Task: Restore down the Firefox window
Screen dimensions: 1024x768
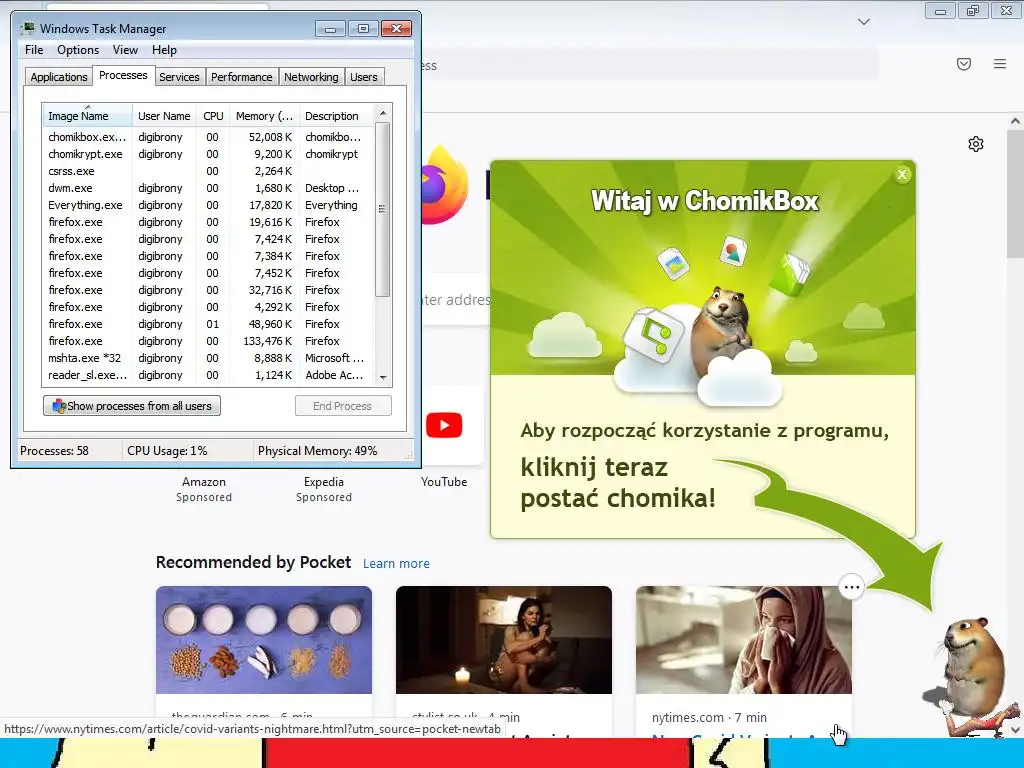Action: (x=973, y=11)
